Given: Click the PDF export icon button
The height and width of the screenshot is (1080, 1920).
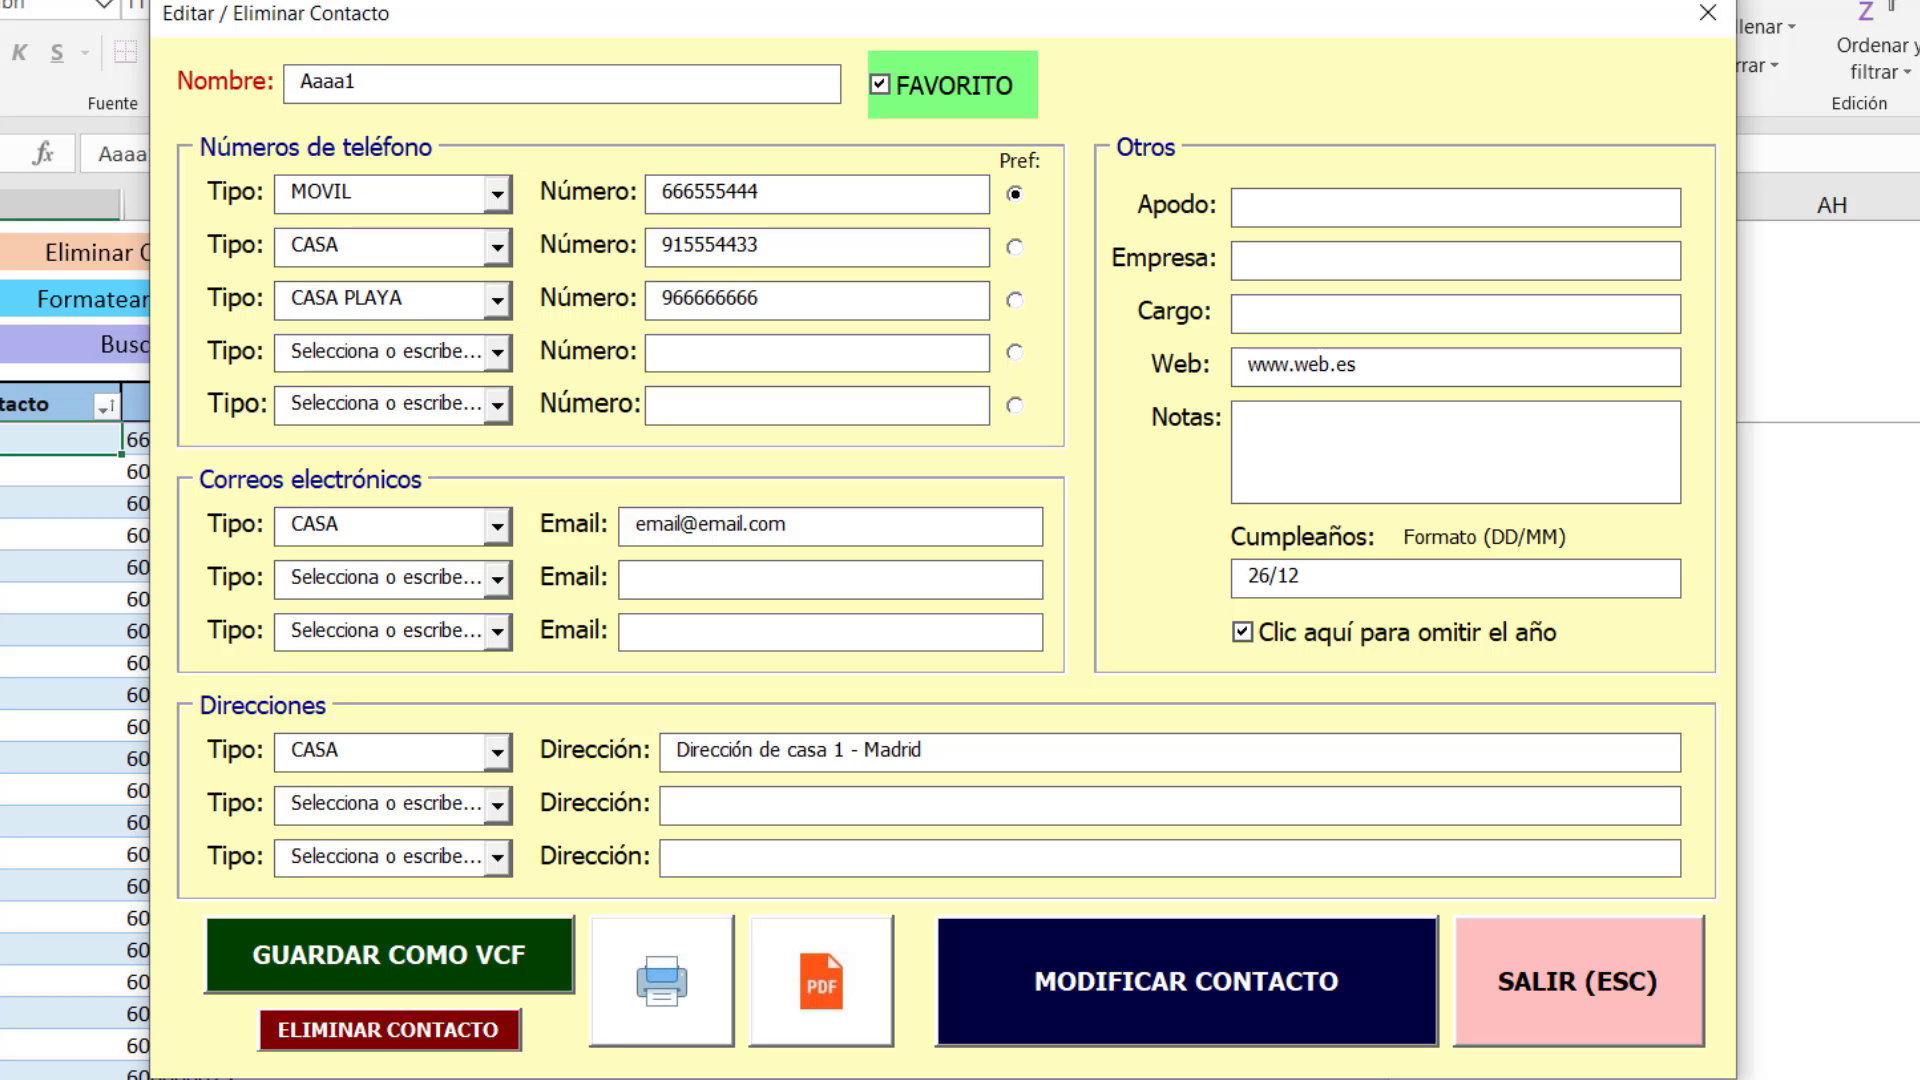Looking at the screenshot, I should (x=821, y=981).
